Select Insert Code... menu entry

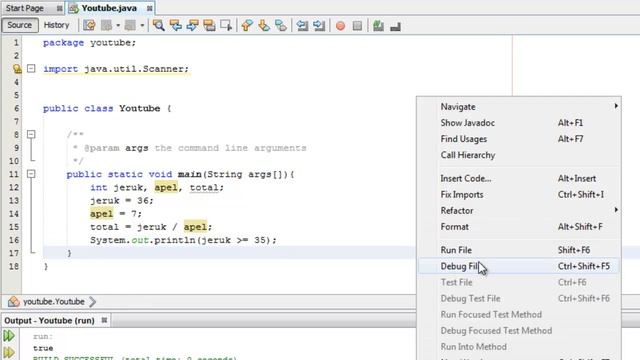tap(519, 178)
